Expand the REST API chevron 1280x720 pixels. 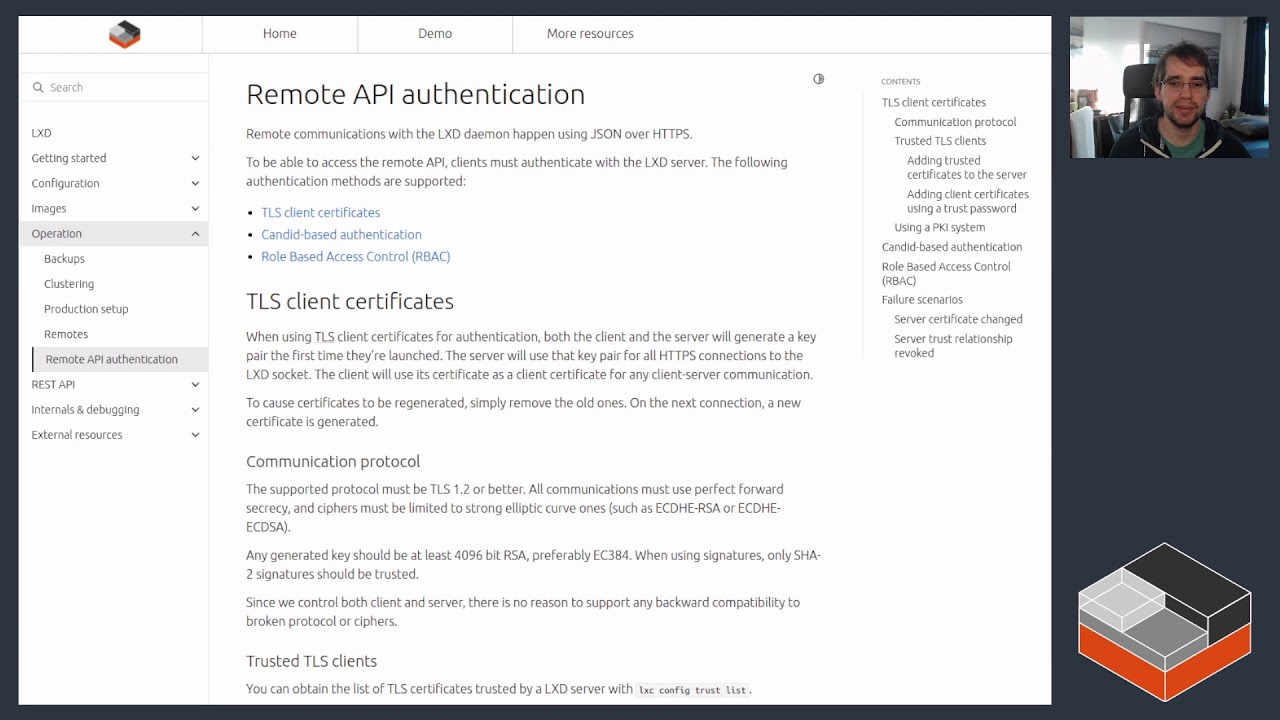pos(195,384)
